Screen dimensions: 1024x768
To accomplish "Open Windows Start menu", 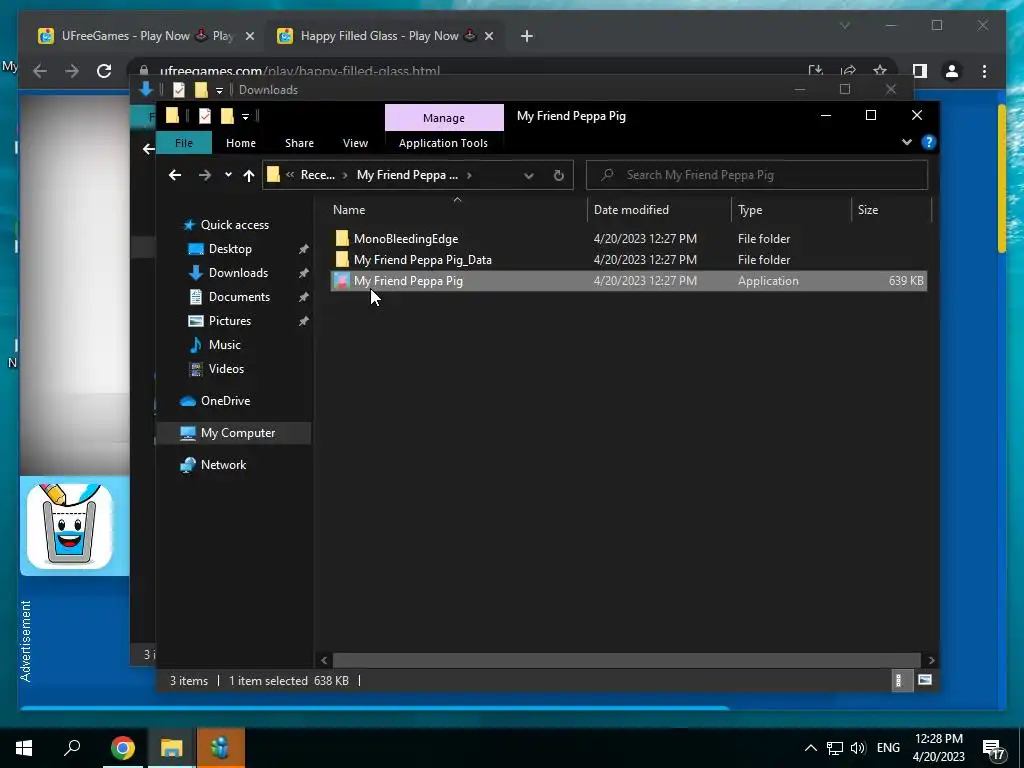I will 24,748.
